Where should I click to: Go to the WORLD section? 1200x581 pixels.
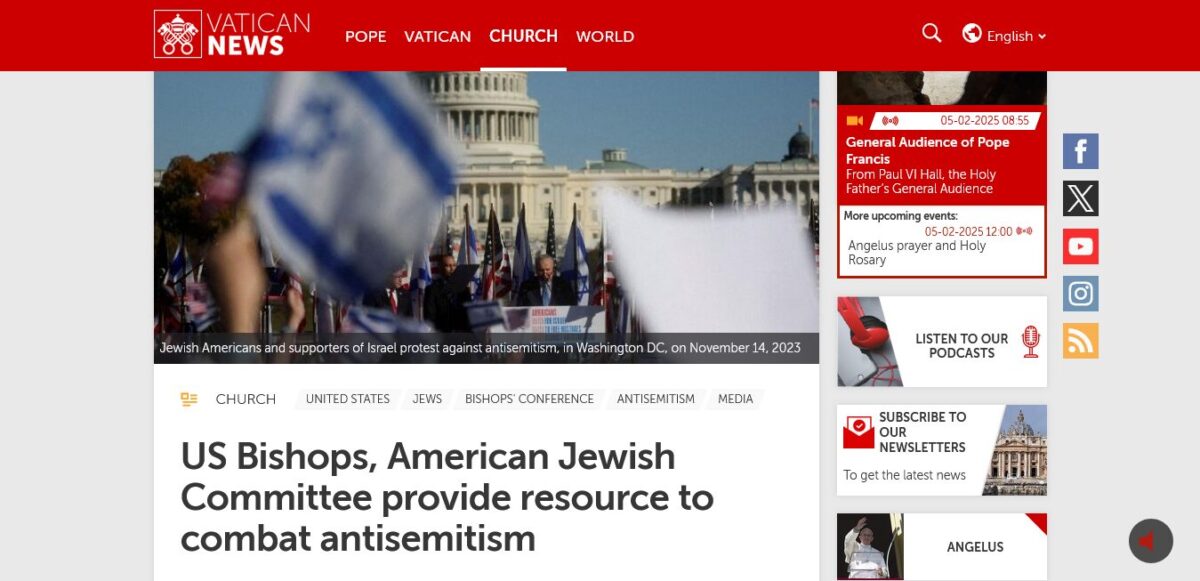(x=605, y=36)
